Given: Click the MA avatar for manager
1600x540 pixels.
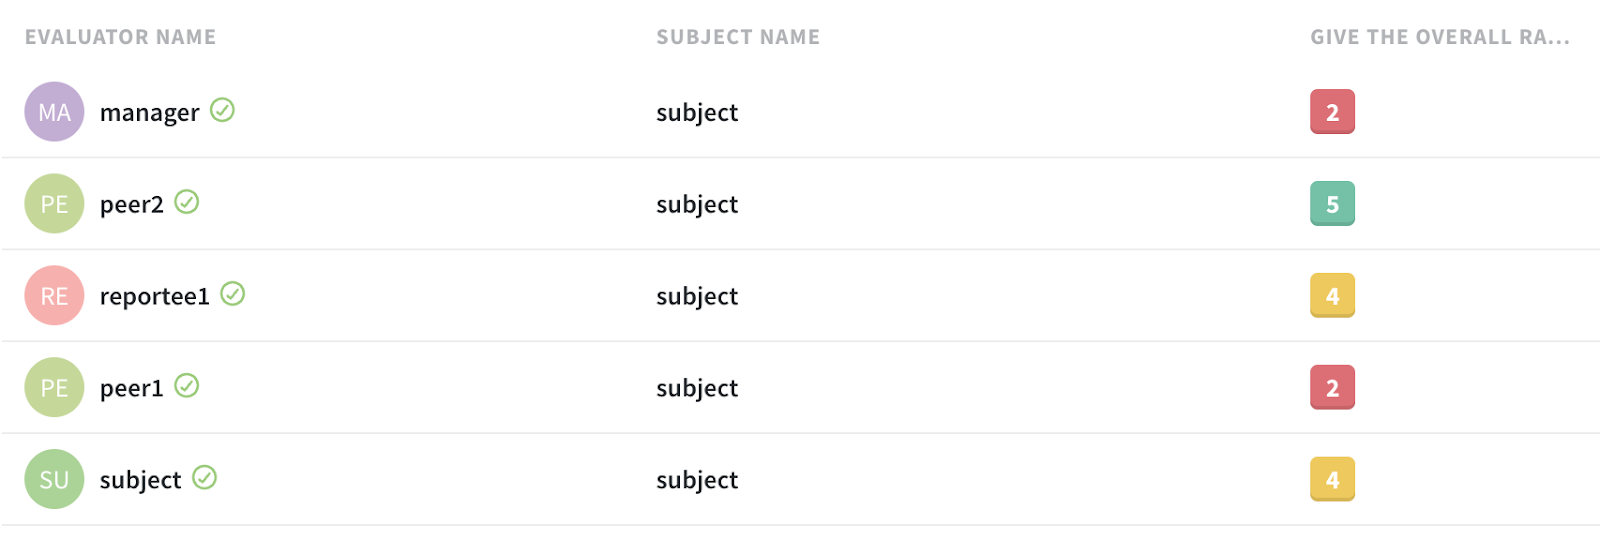Looking at the screenshot, I should (x=54, y=112).
